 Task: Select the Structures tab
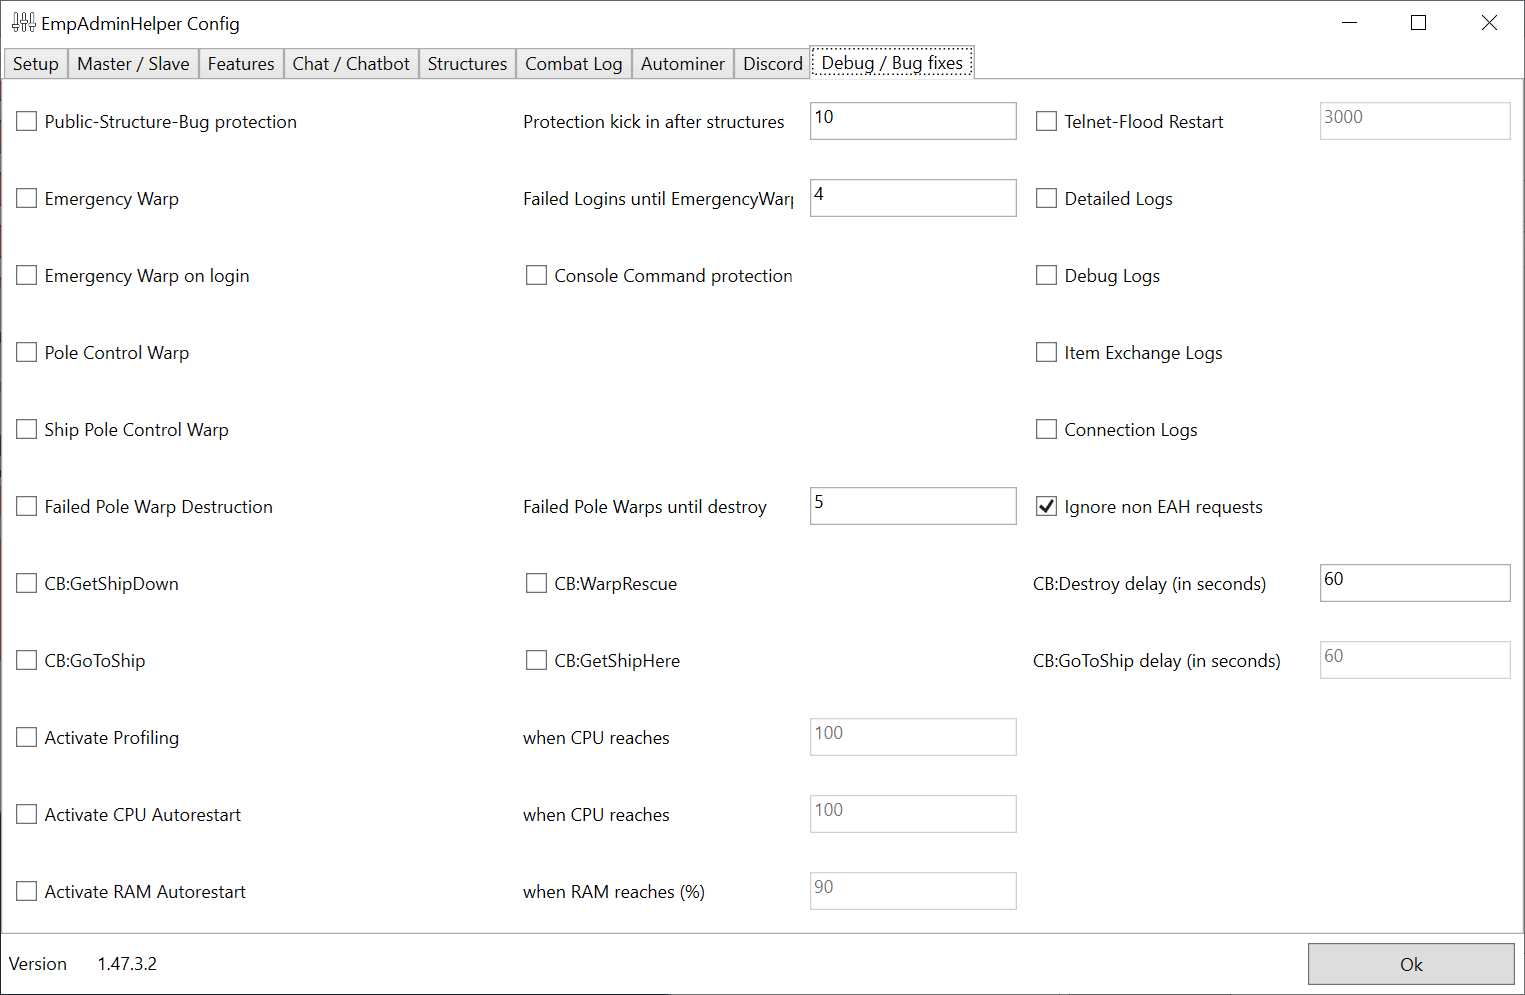point(467,64)
